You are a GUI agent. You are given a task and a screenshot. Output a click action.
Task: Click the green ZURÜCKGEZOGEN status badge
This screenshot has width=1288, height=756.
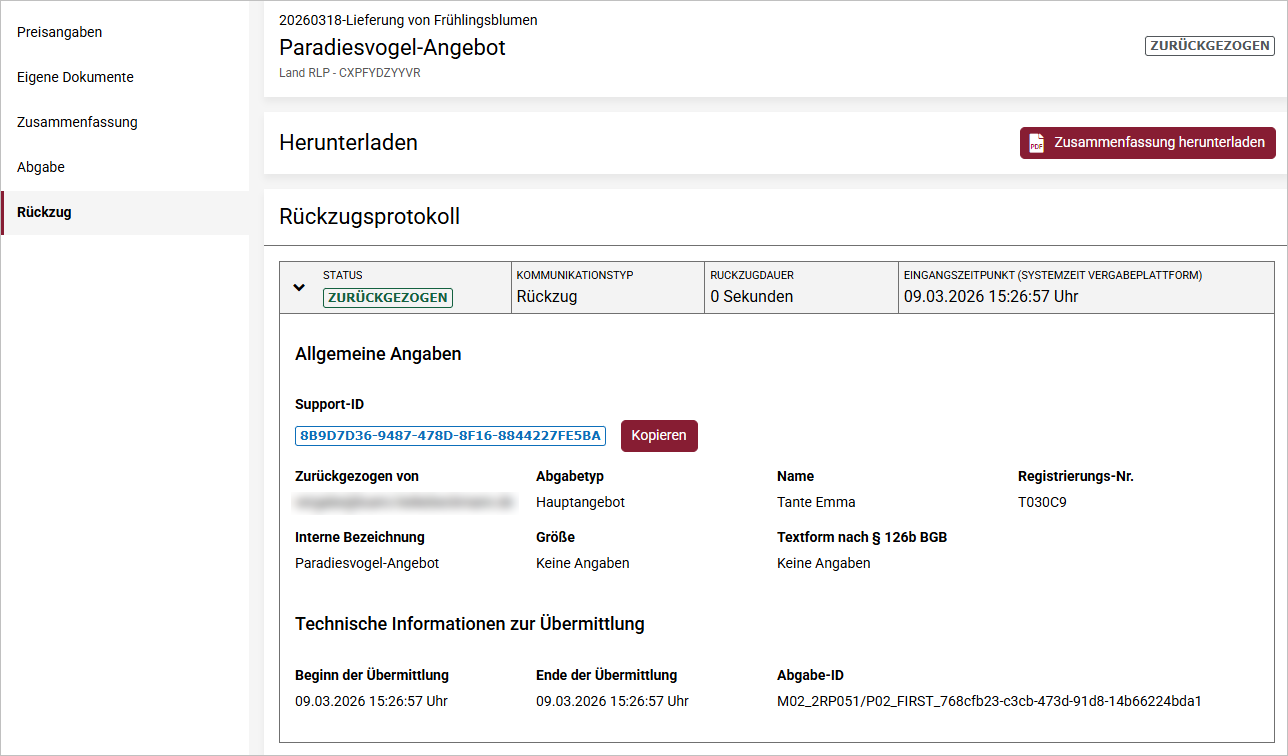click(387, 297)
